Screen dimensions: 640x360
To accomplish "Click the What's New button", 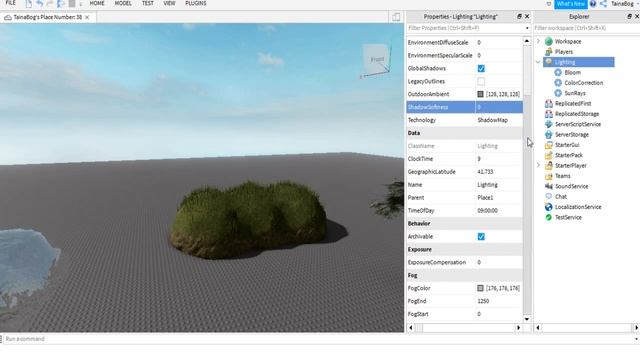I will [x=571, y=4].
